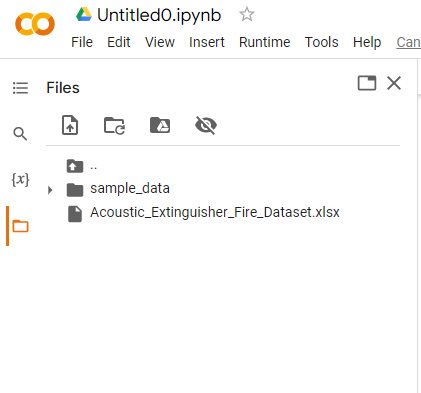This screenshot has width=421, height=393.
Task: Open the Colab logo home
Action: click(x=35, y=24)
